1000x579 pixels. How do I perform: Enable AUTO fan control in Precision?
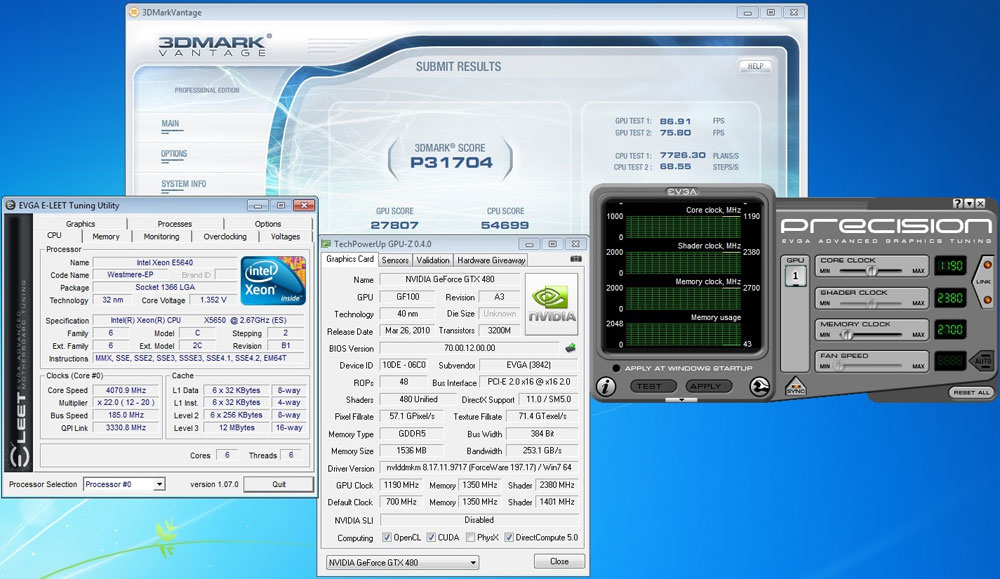coord(982,359)
